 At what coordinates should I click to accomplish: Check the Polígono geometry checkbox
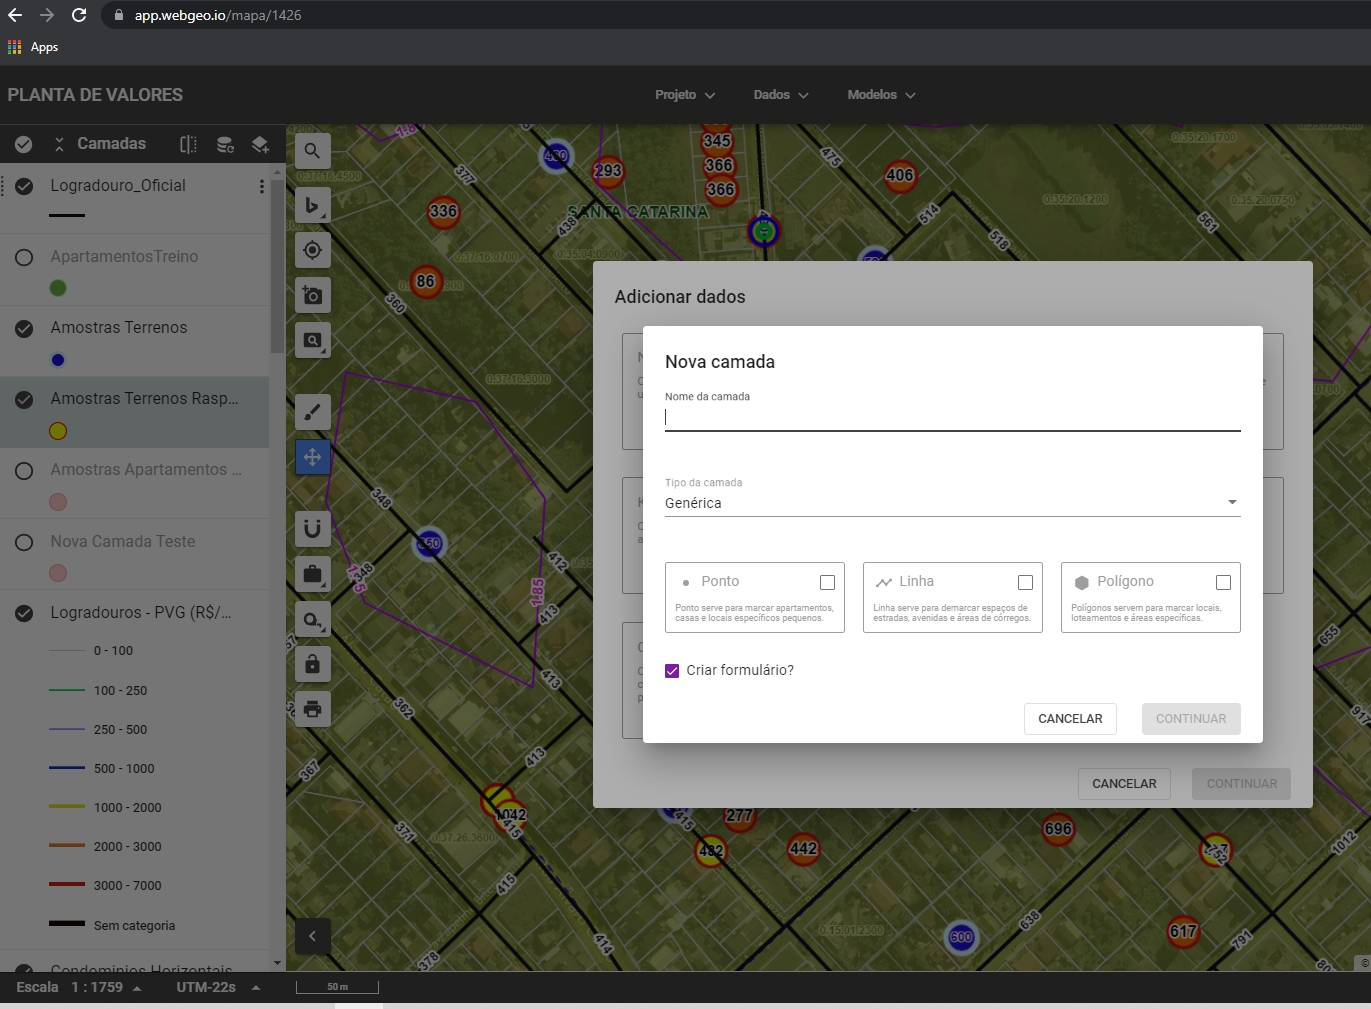1223,582
